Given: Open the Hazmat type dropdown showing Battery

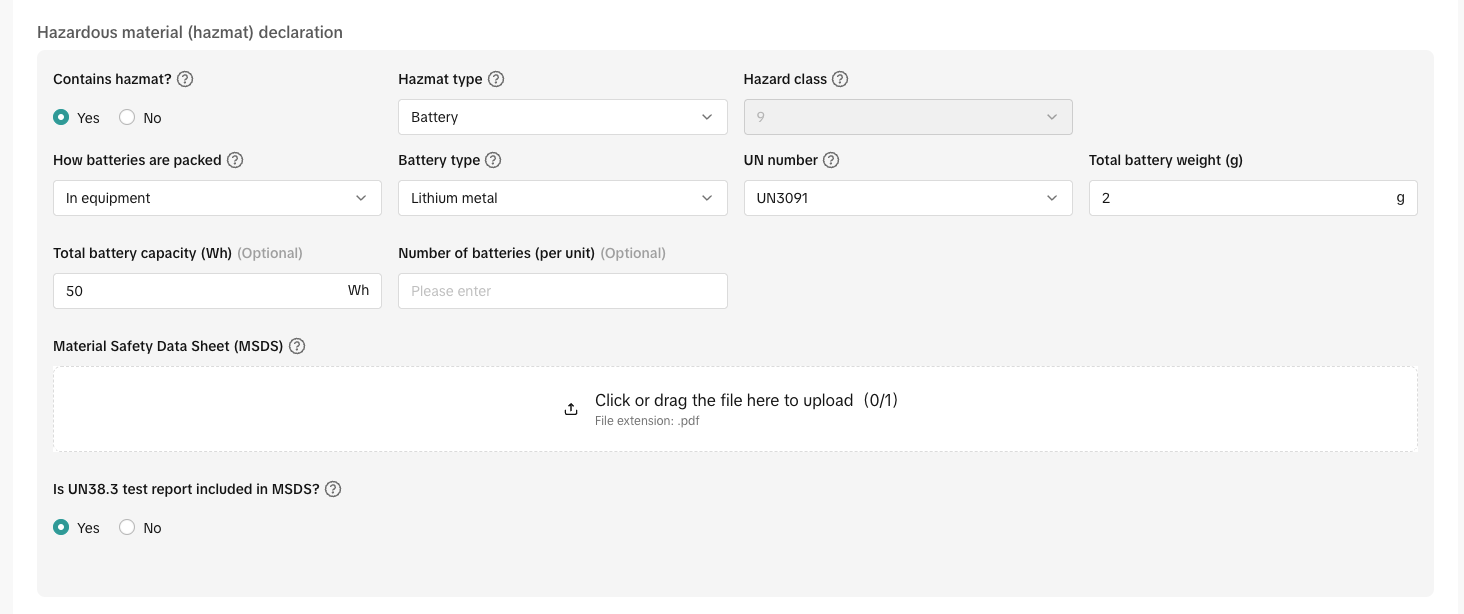Looking at the screenshot, I should coord(562,117).
